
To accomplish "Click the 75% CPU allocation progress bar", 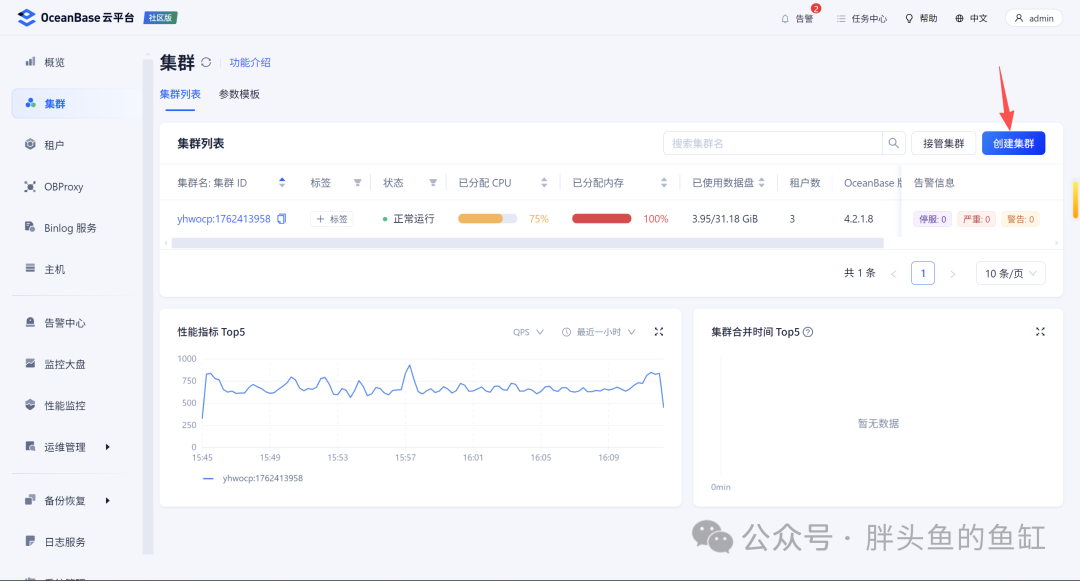I will [x=488, y=219].
